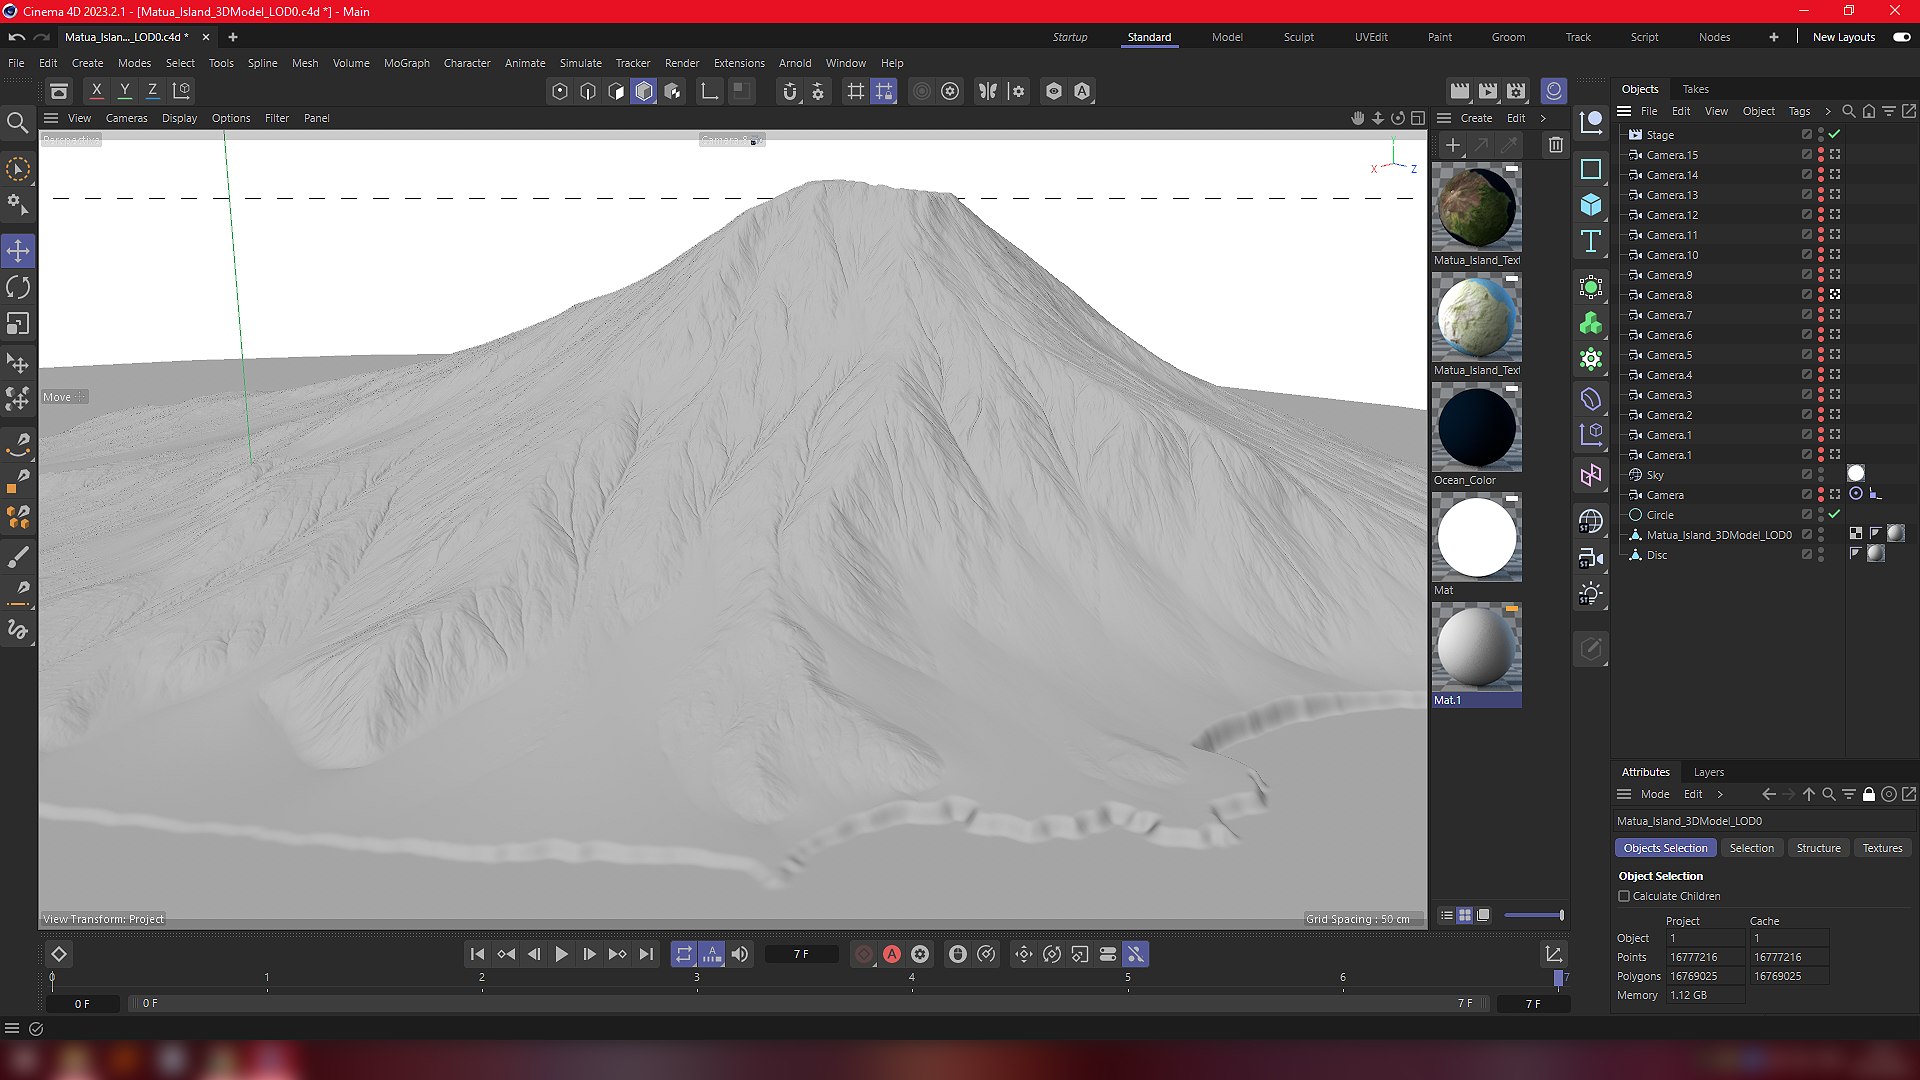Click the Textures button
The image size is (1920, 1080).
(1883, 848)
